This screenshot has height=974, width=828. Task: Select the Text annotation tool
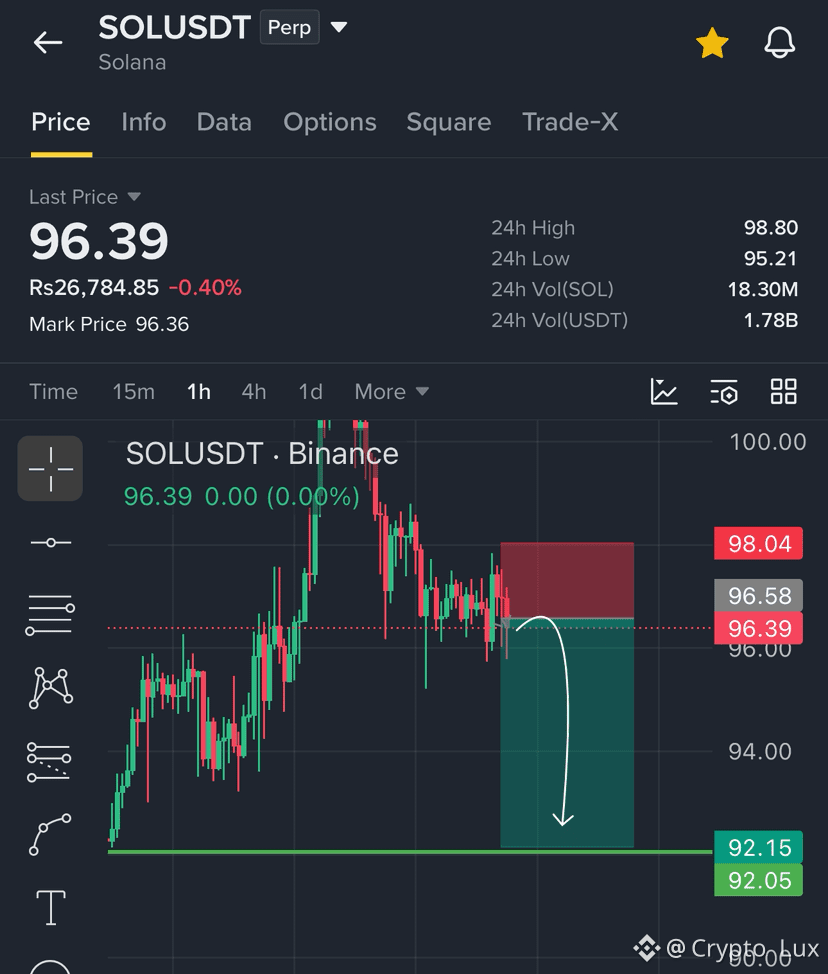[51, 908]
